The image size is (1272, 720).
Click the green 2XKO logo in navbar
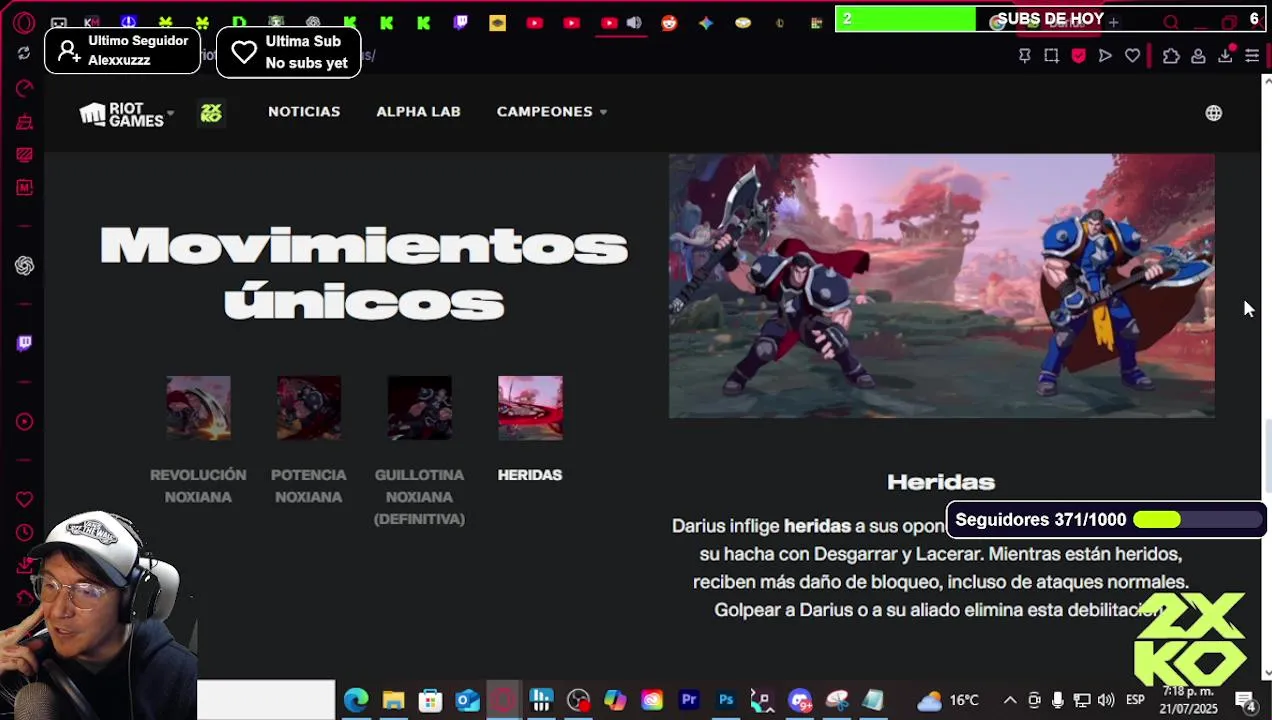tap(210, 114)
